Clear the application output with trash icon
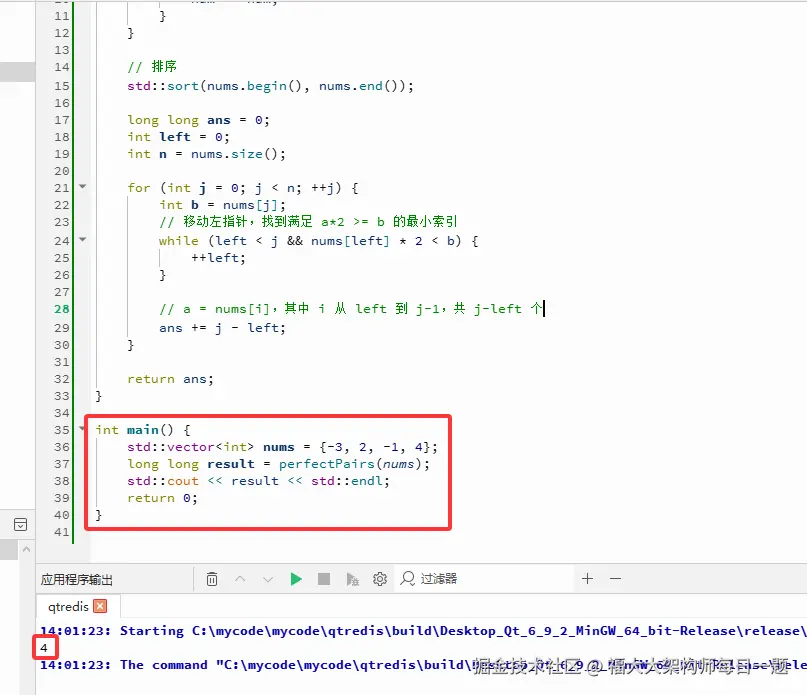Screen dimensions: 807x695 212,579
